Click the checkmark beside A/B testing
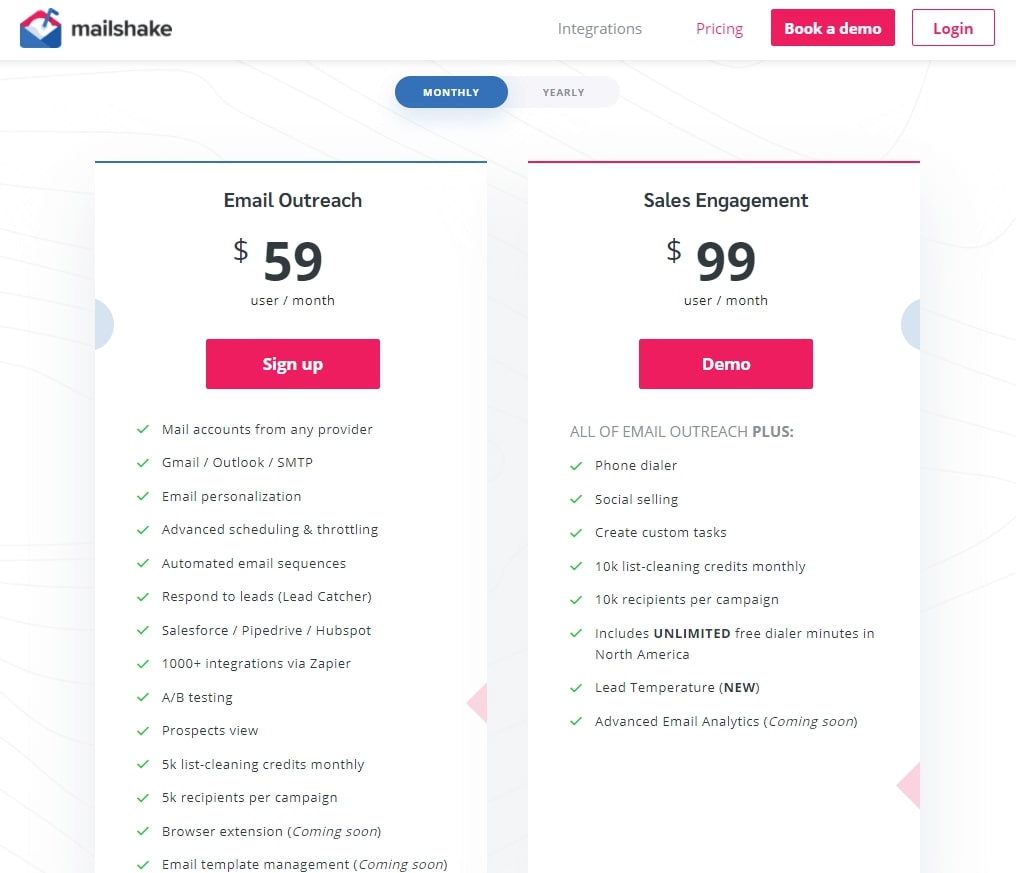This screenshot has width=1016, height=873. point(143,697)
